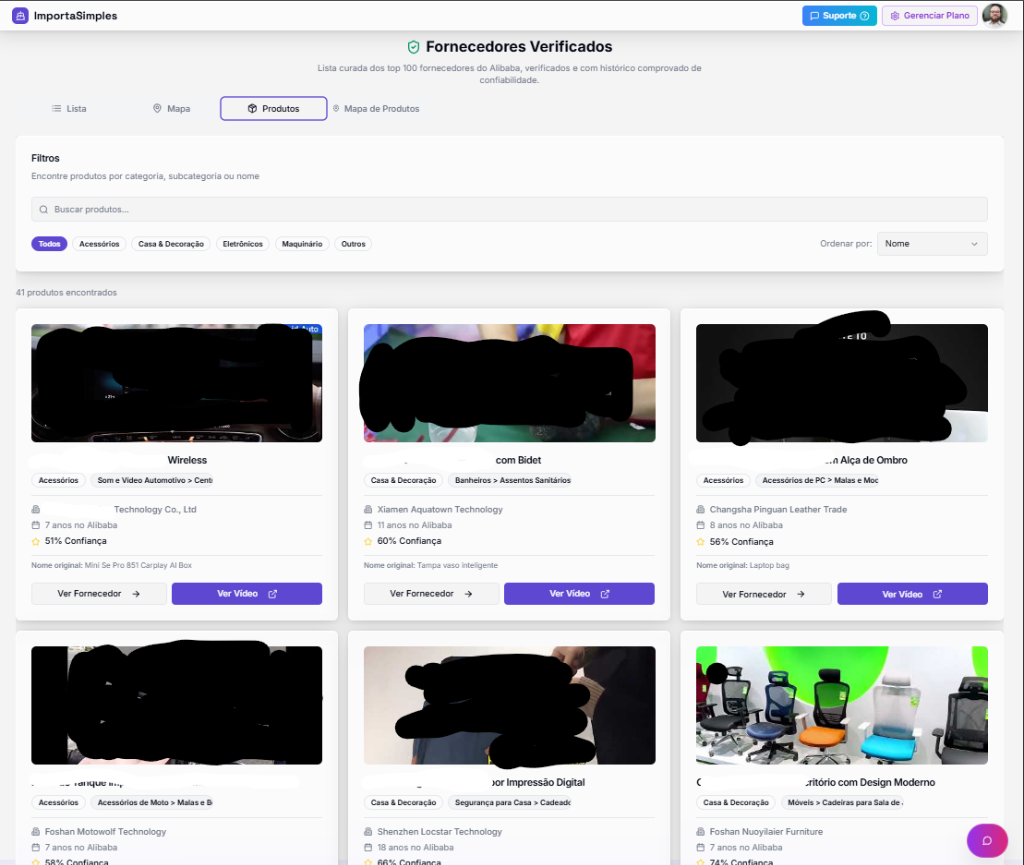Click Nome original: Tampa vaso inteligente
This screenshot has height=865, width=1024.
pos(430,565)
